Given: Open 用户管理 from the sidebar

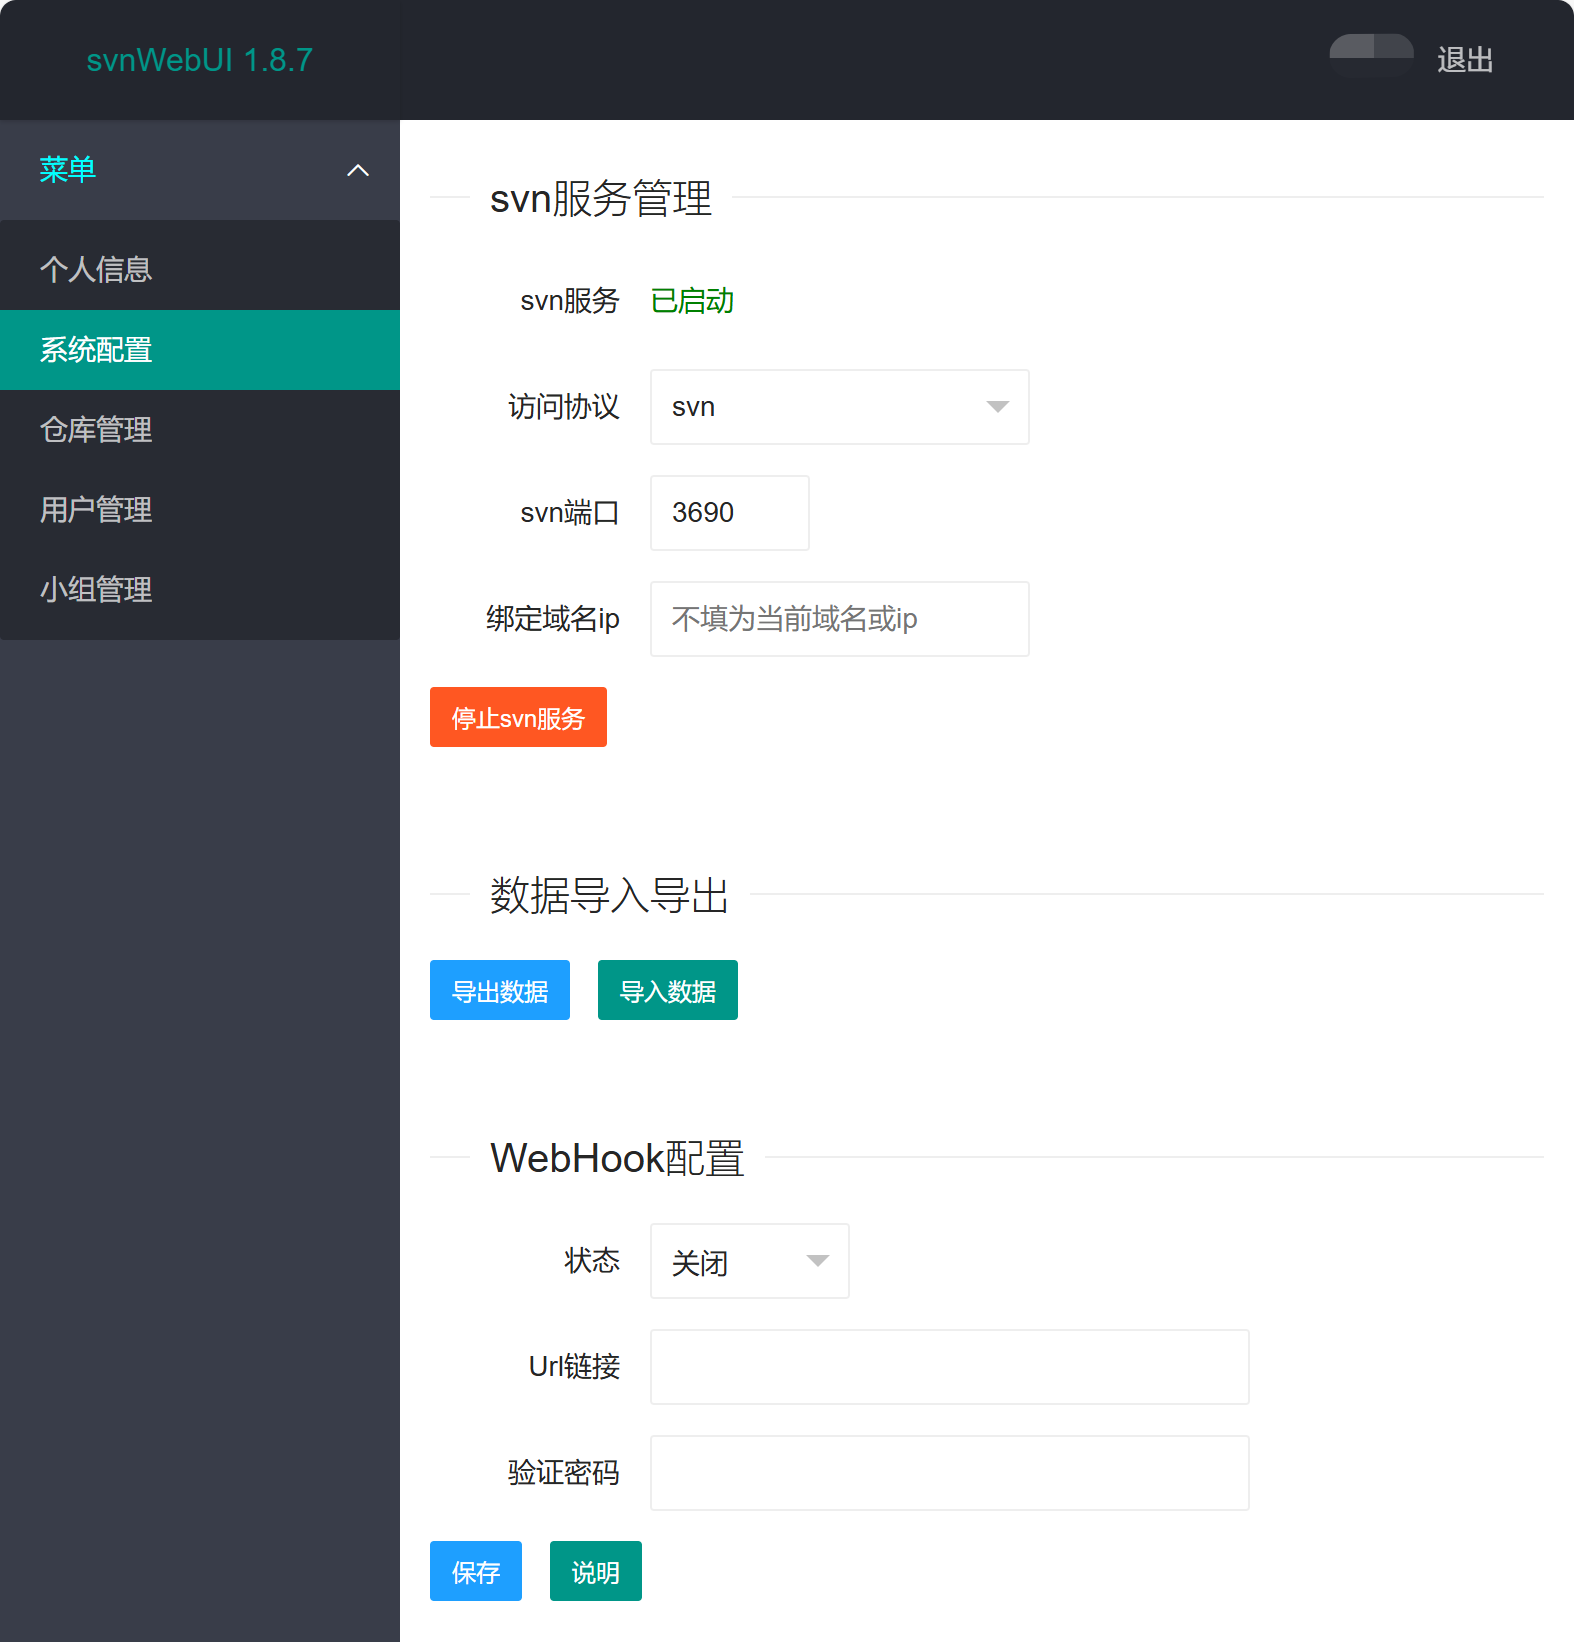Looking at the screenshot, I should (x=96, y=510).
